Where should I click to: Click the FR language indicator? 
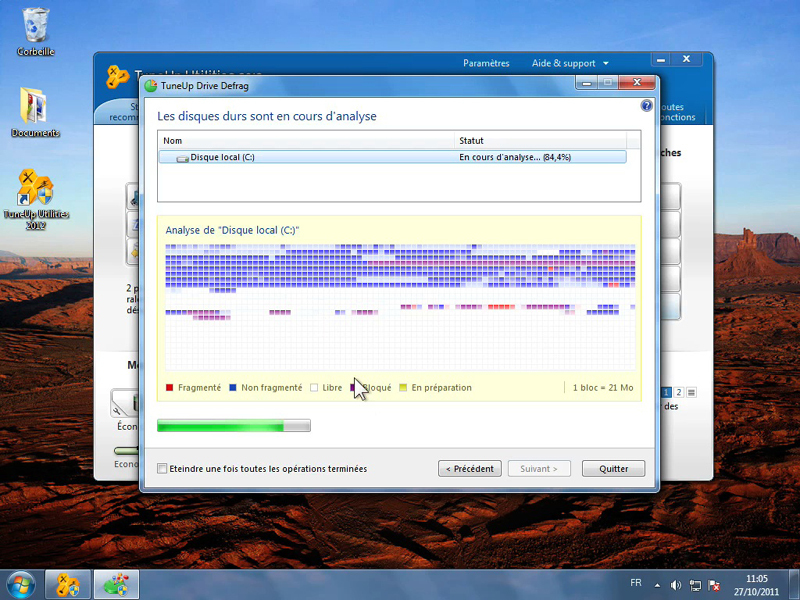coord(636,583)
